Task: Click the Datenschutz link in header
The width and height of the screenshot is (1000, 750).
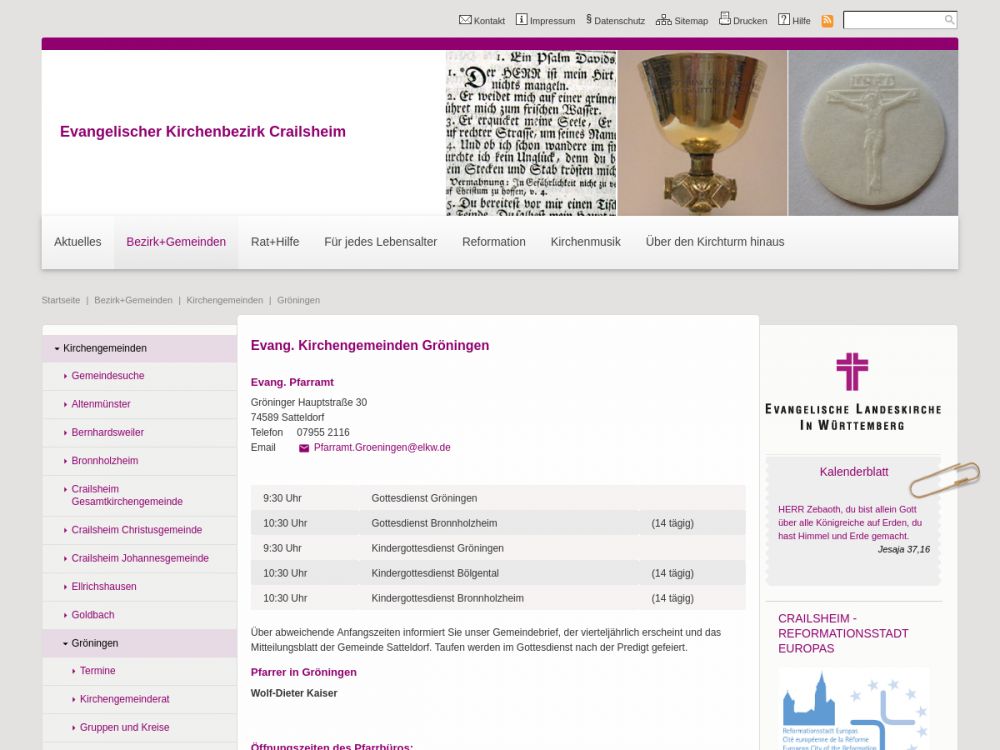Action: click(x=619, y=21)
